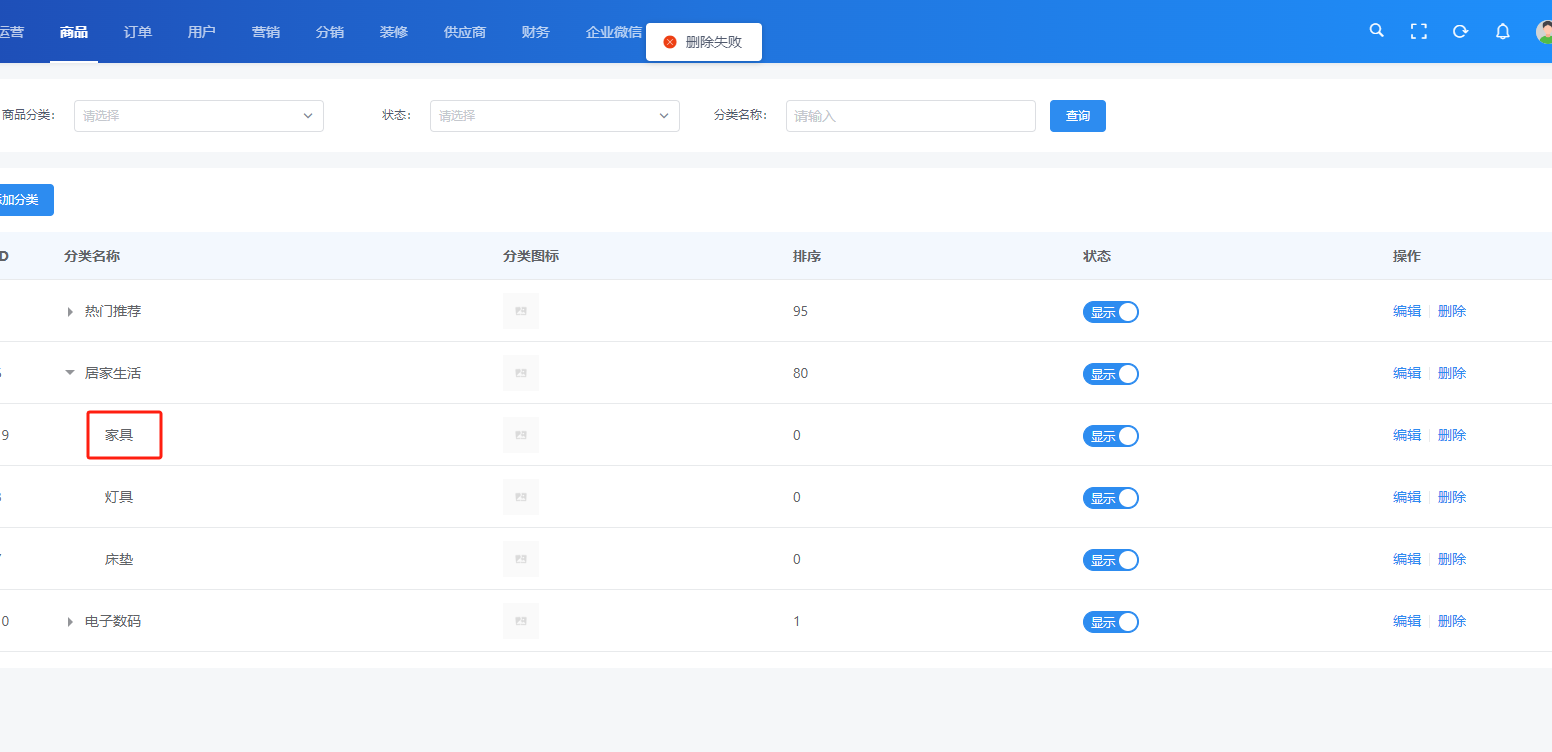Click 删除 for 家具
This screenshot has height=752, width=1552.
pos(1452,435)
